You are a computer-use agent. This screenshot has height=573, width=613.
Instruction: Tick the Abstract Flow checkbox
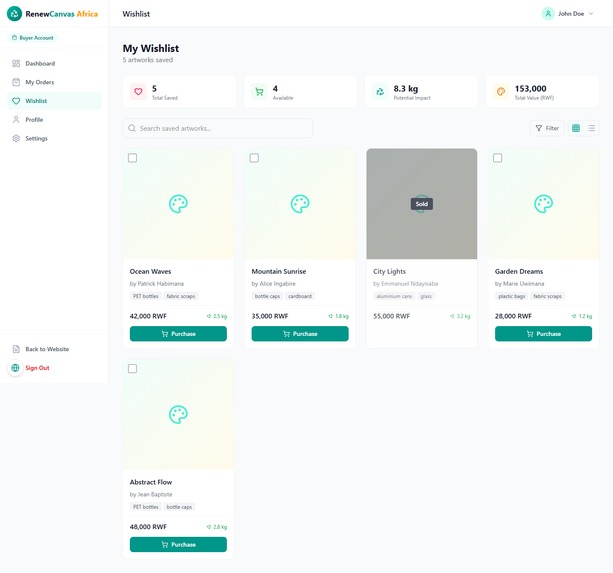pos(133,369)
